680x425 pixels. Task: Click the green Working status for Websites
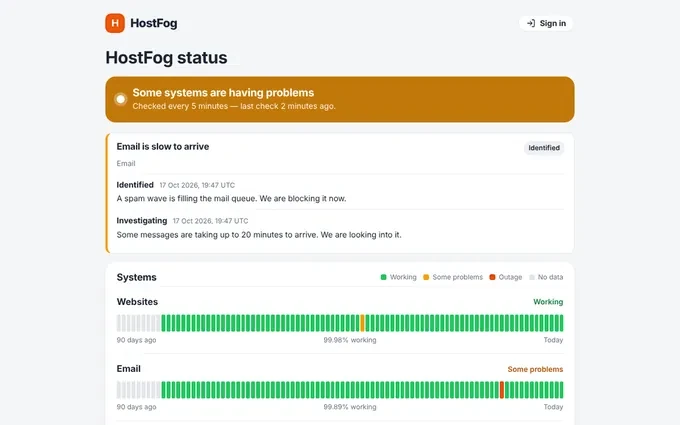point(548,302)
